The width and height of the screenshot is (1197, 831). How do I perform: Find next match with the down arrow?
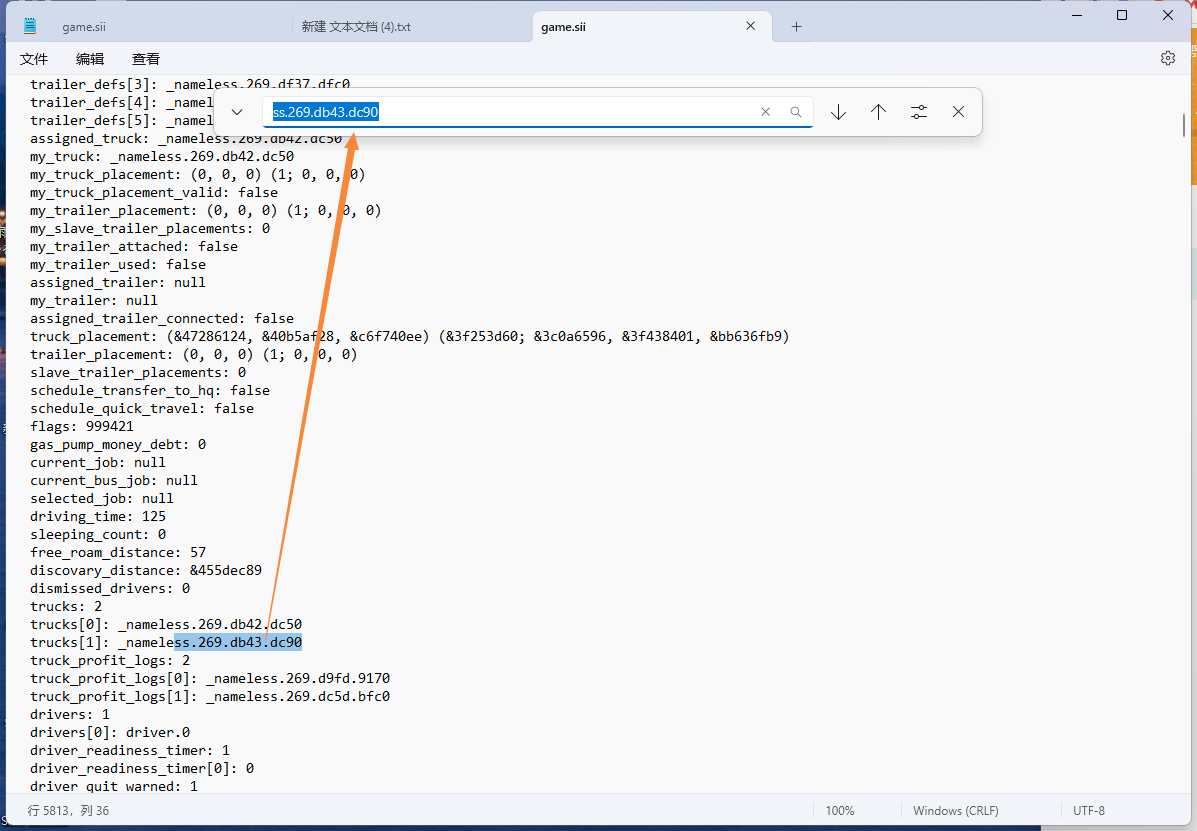coord(838,112)
